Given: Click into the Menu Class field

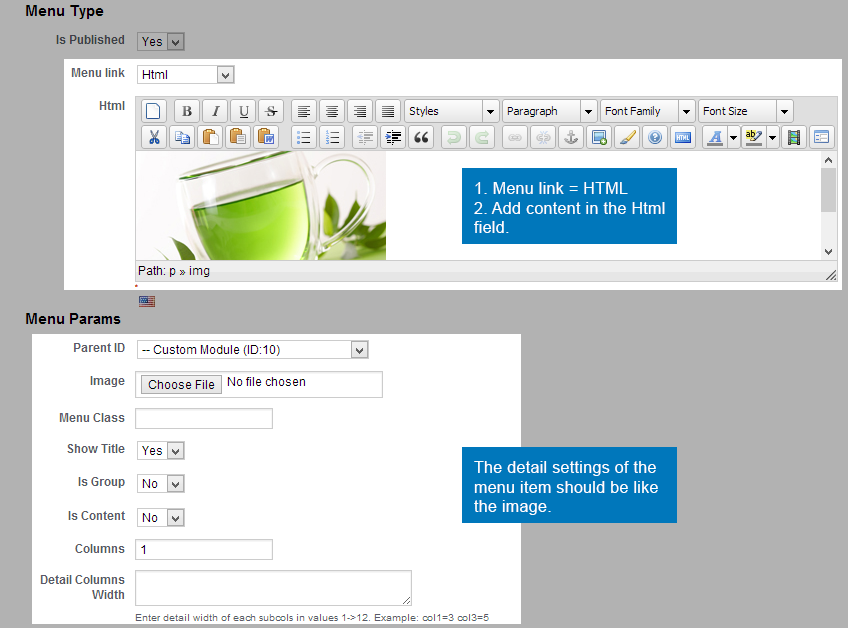Looking at the screenshot, I should coord(204,418).
